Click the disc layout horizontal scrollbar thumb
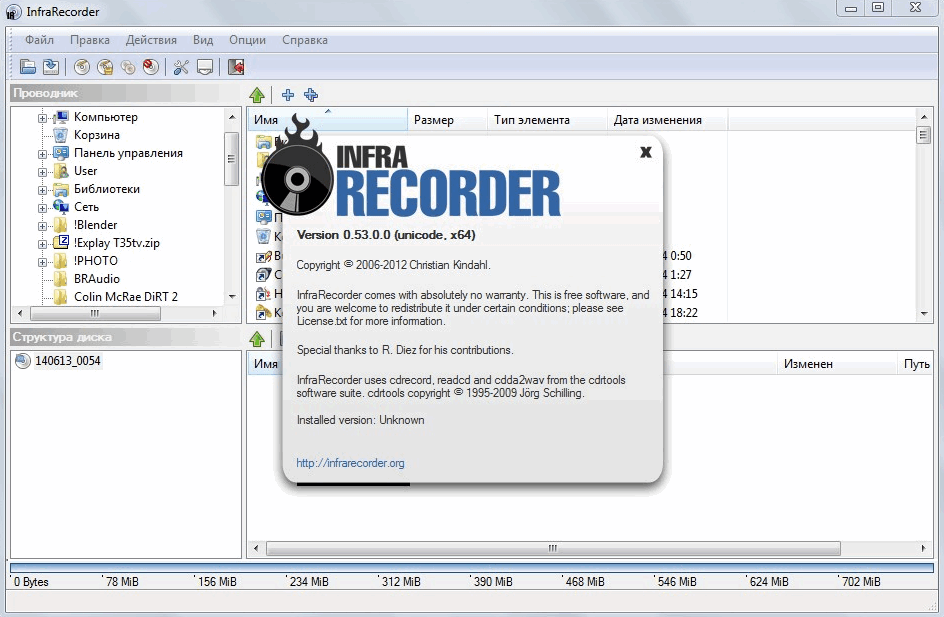 (x=553, y=548)
